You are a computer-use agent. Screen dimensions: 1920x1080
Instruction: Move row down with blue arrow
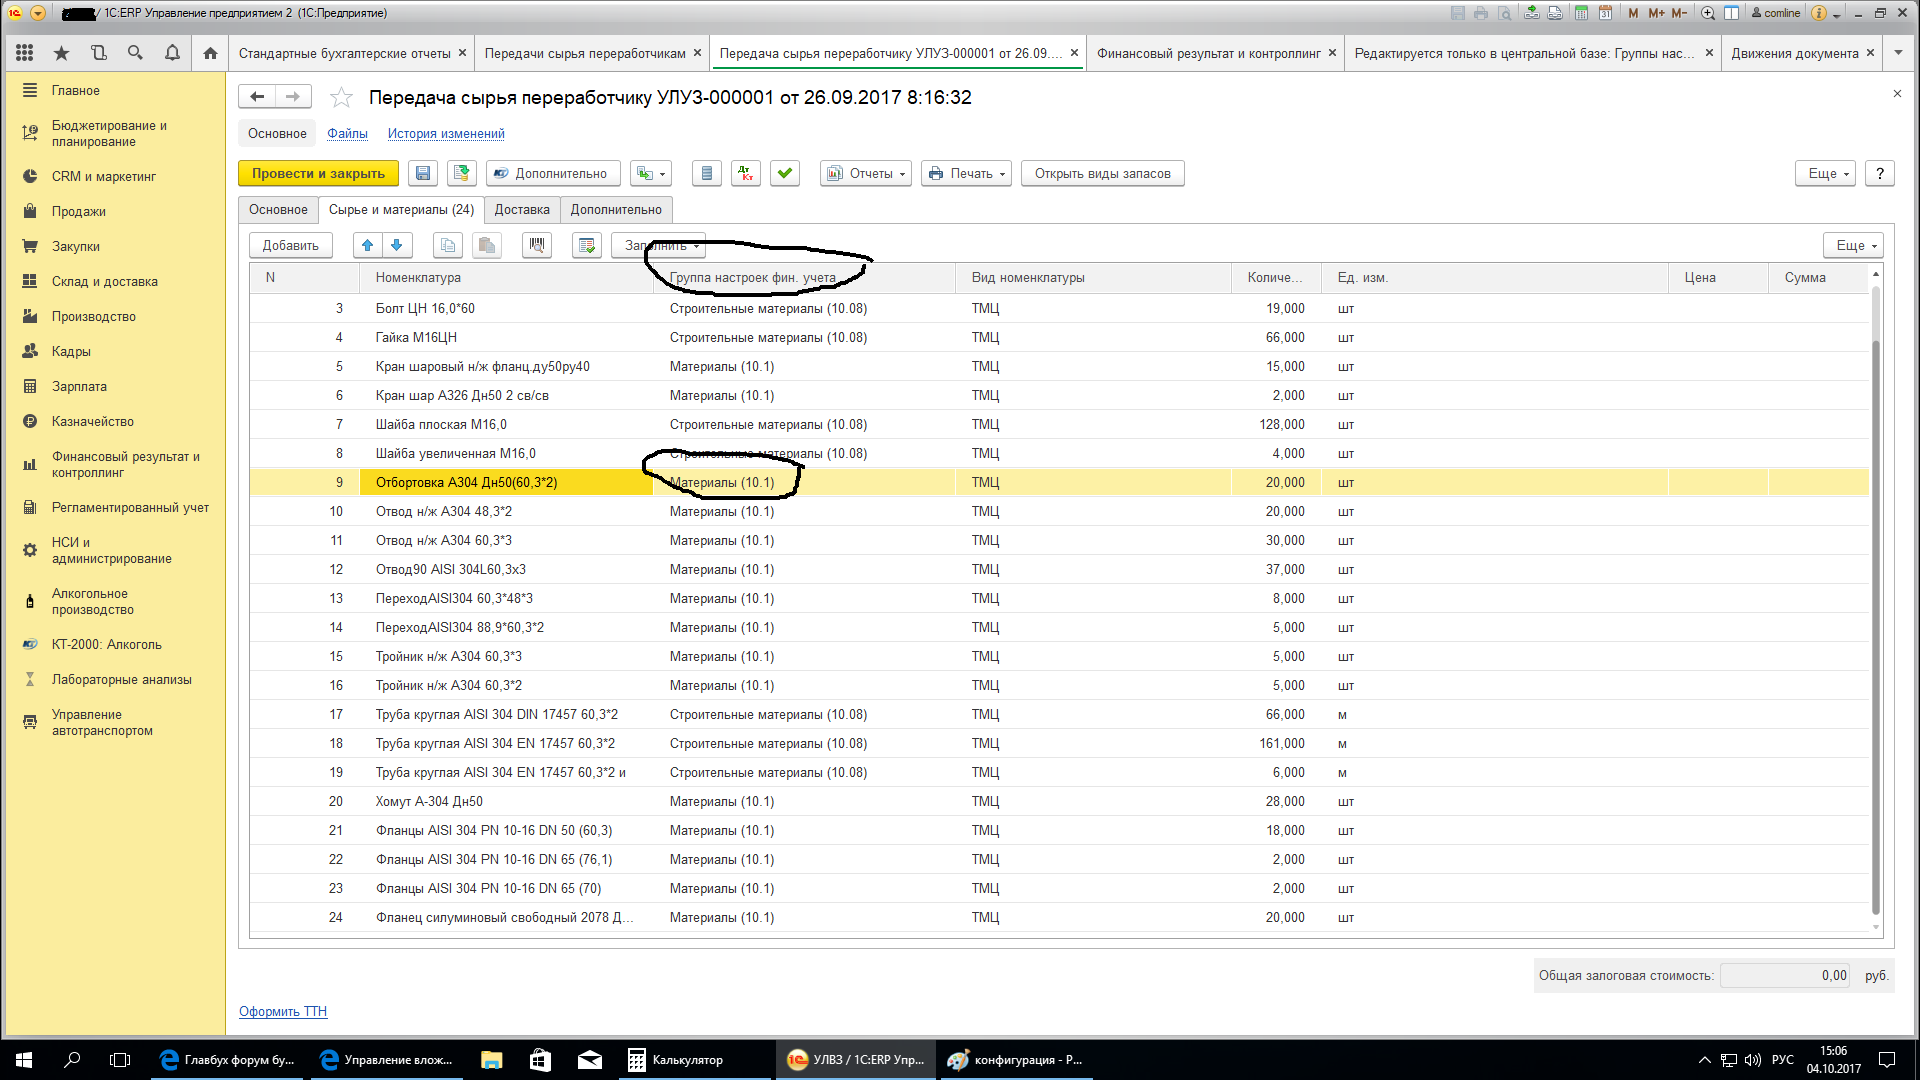coord(397,245)
